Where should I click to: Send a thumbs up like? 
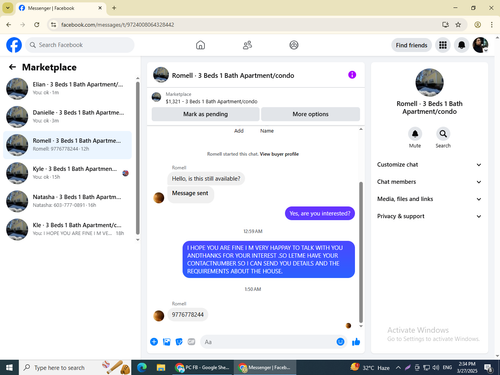356,342
